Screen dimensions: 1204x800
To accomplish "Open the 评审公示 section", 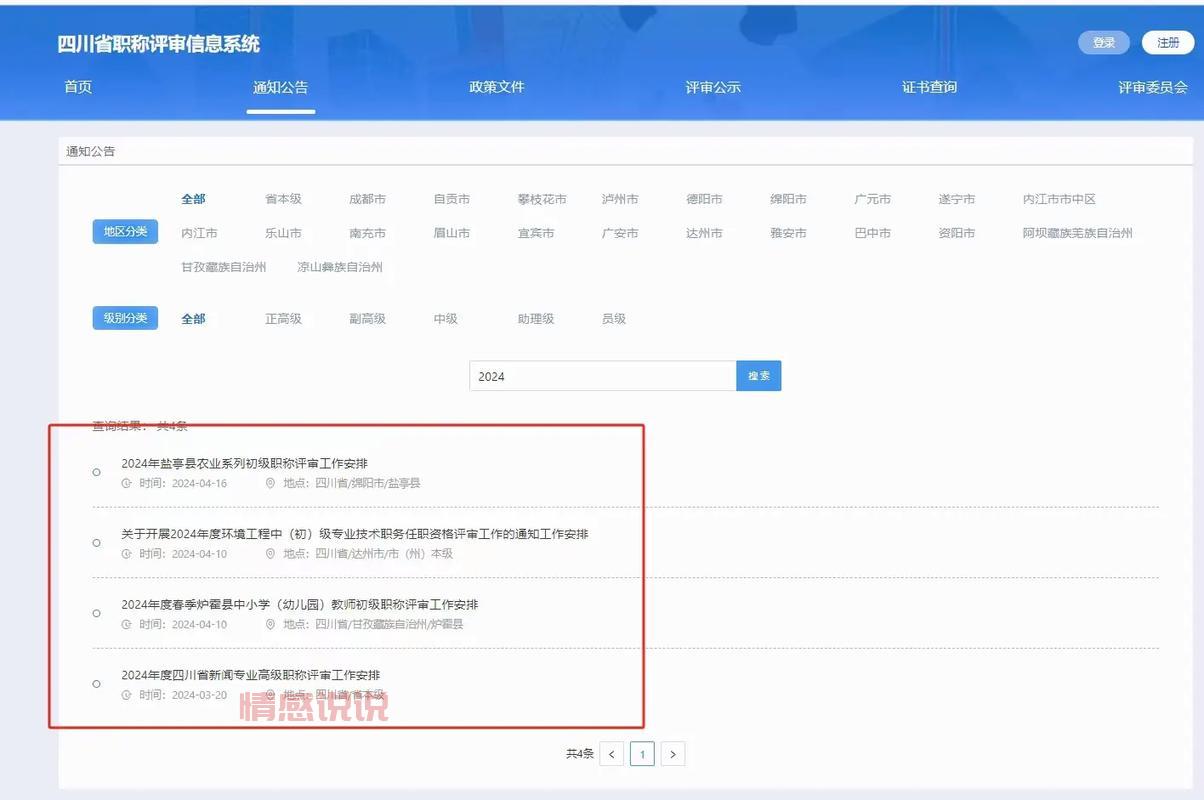I will tap(713, 87).
